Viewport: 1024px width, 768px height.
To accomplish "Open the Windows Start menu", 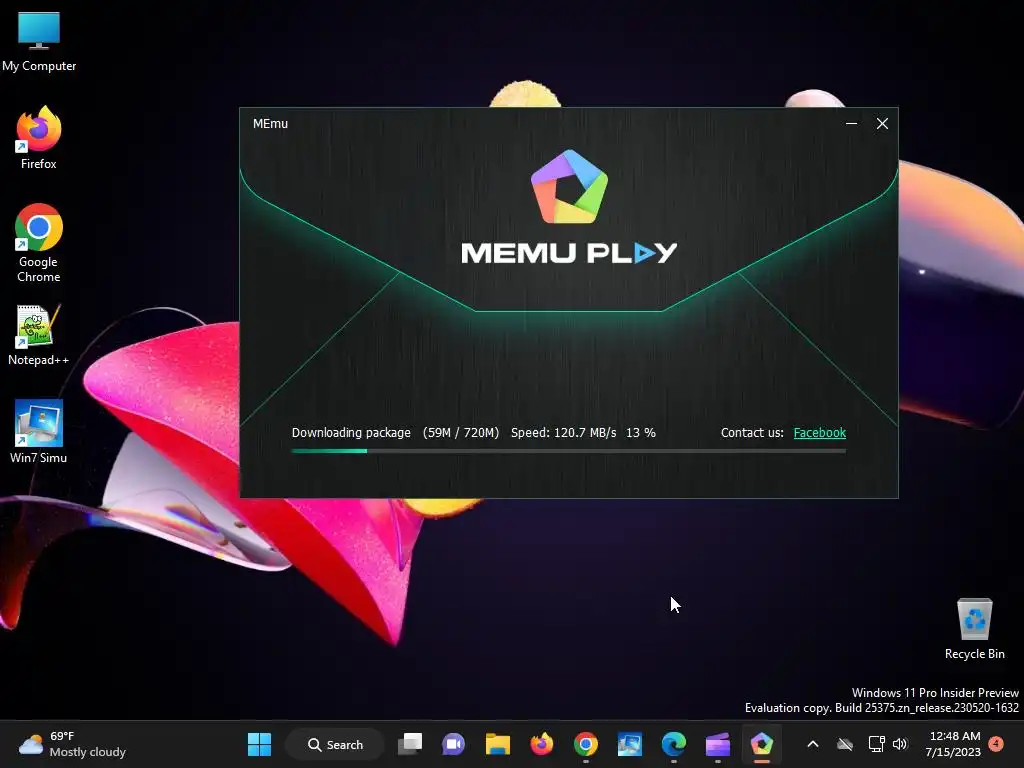I will [x=259, y=744].
